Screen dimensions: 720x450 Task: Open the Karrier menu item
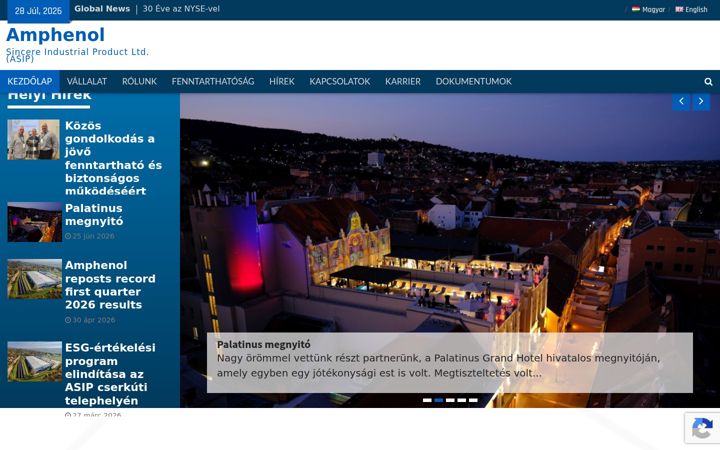[x=403, y=81]
